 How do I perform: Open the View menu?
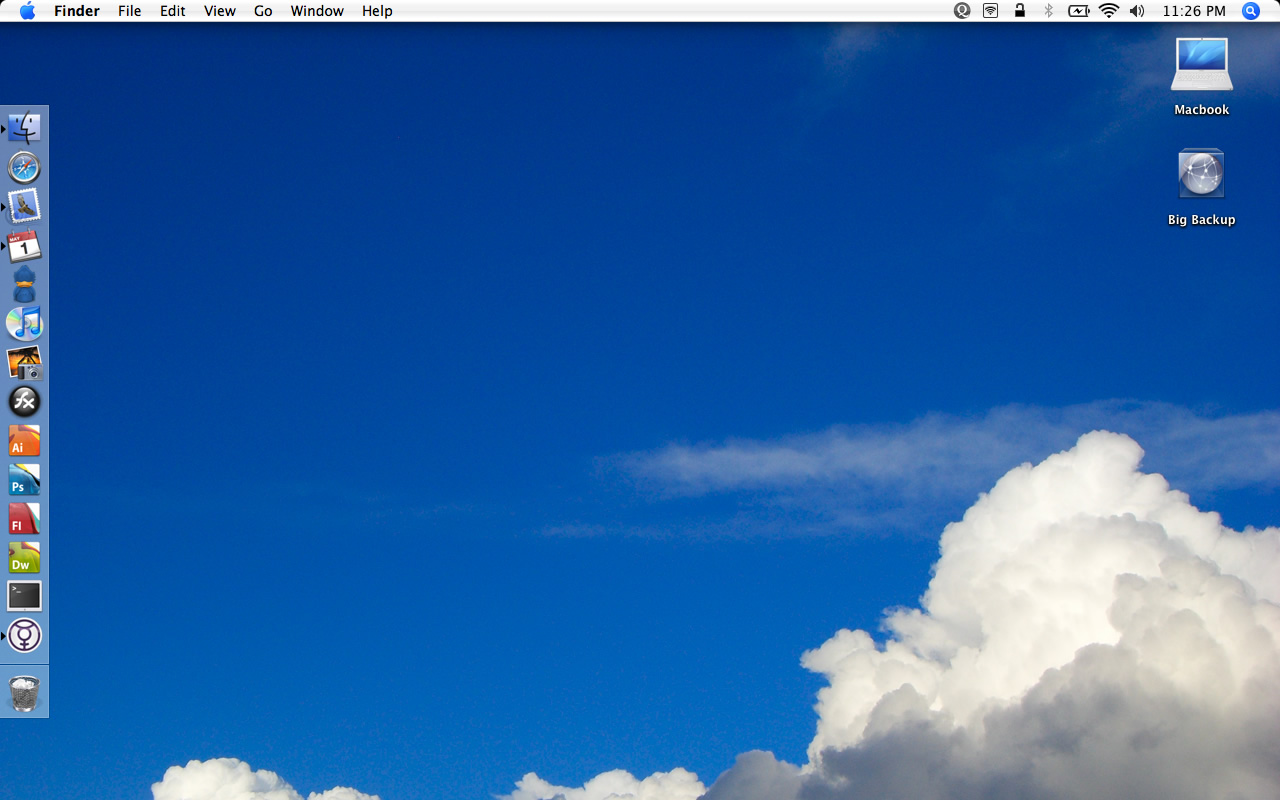220,11
